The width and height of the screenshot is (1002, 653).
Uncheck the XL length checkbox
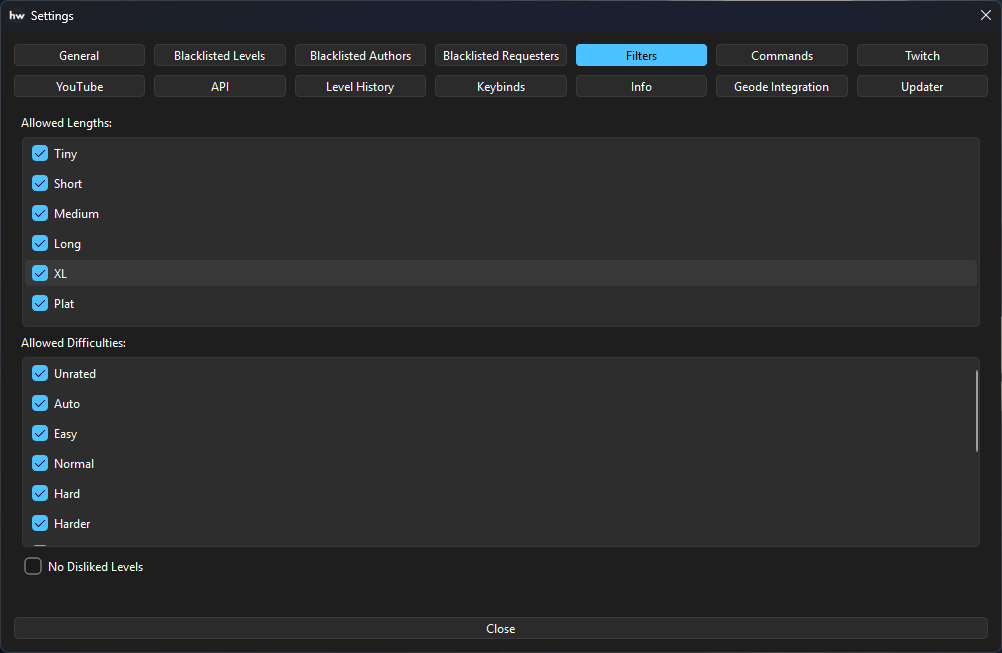tap(40, 273)
